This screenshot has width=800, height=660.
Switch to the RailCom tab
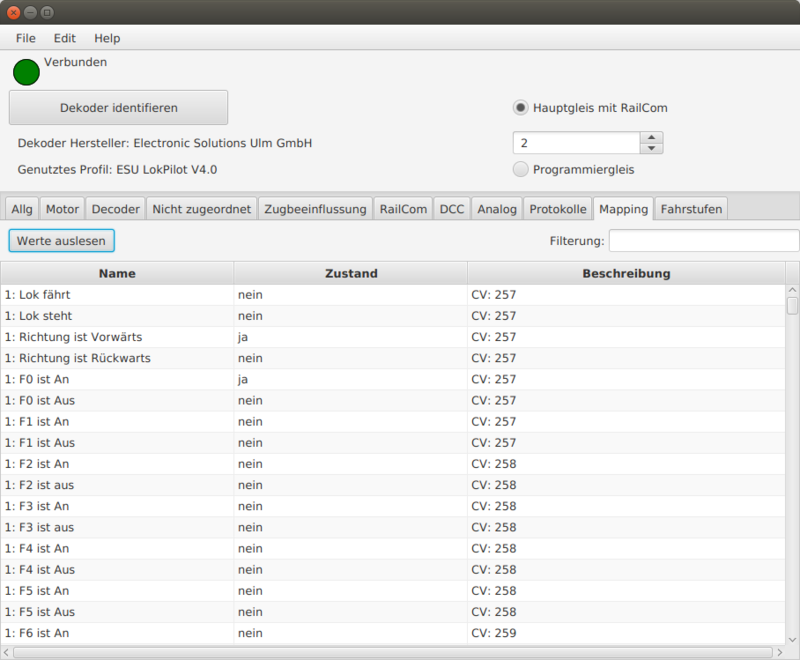(403, 209)
